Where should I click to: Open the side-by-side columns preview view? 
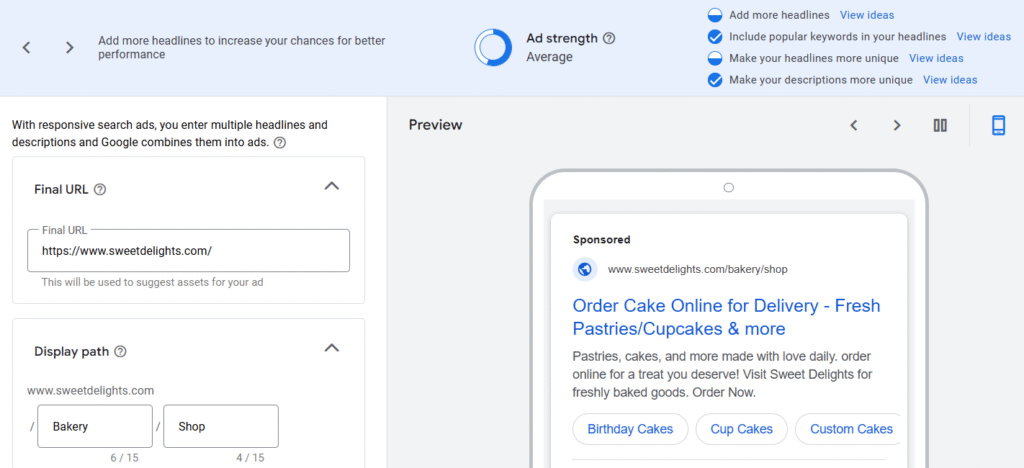pos(940,125)
